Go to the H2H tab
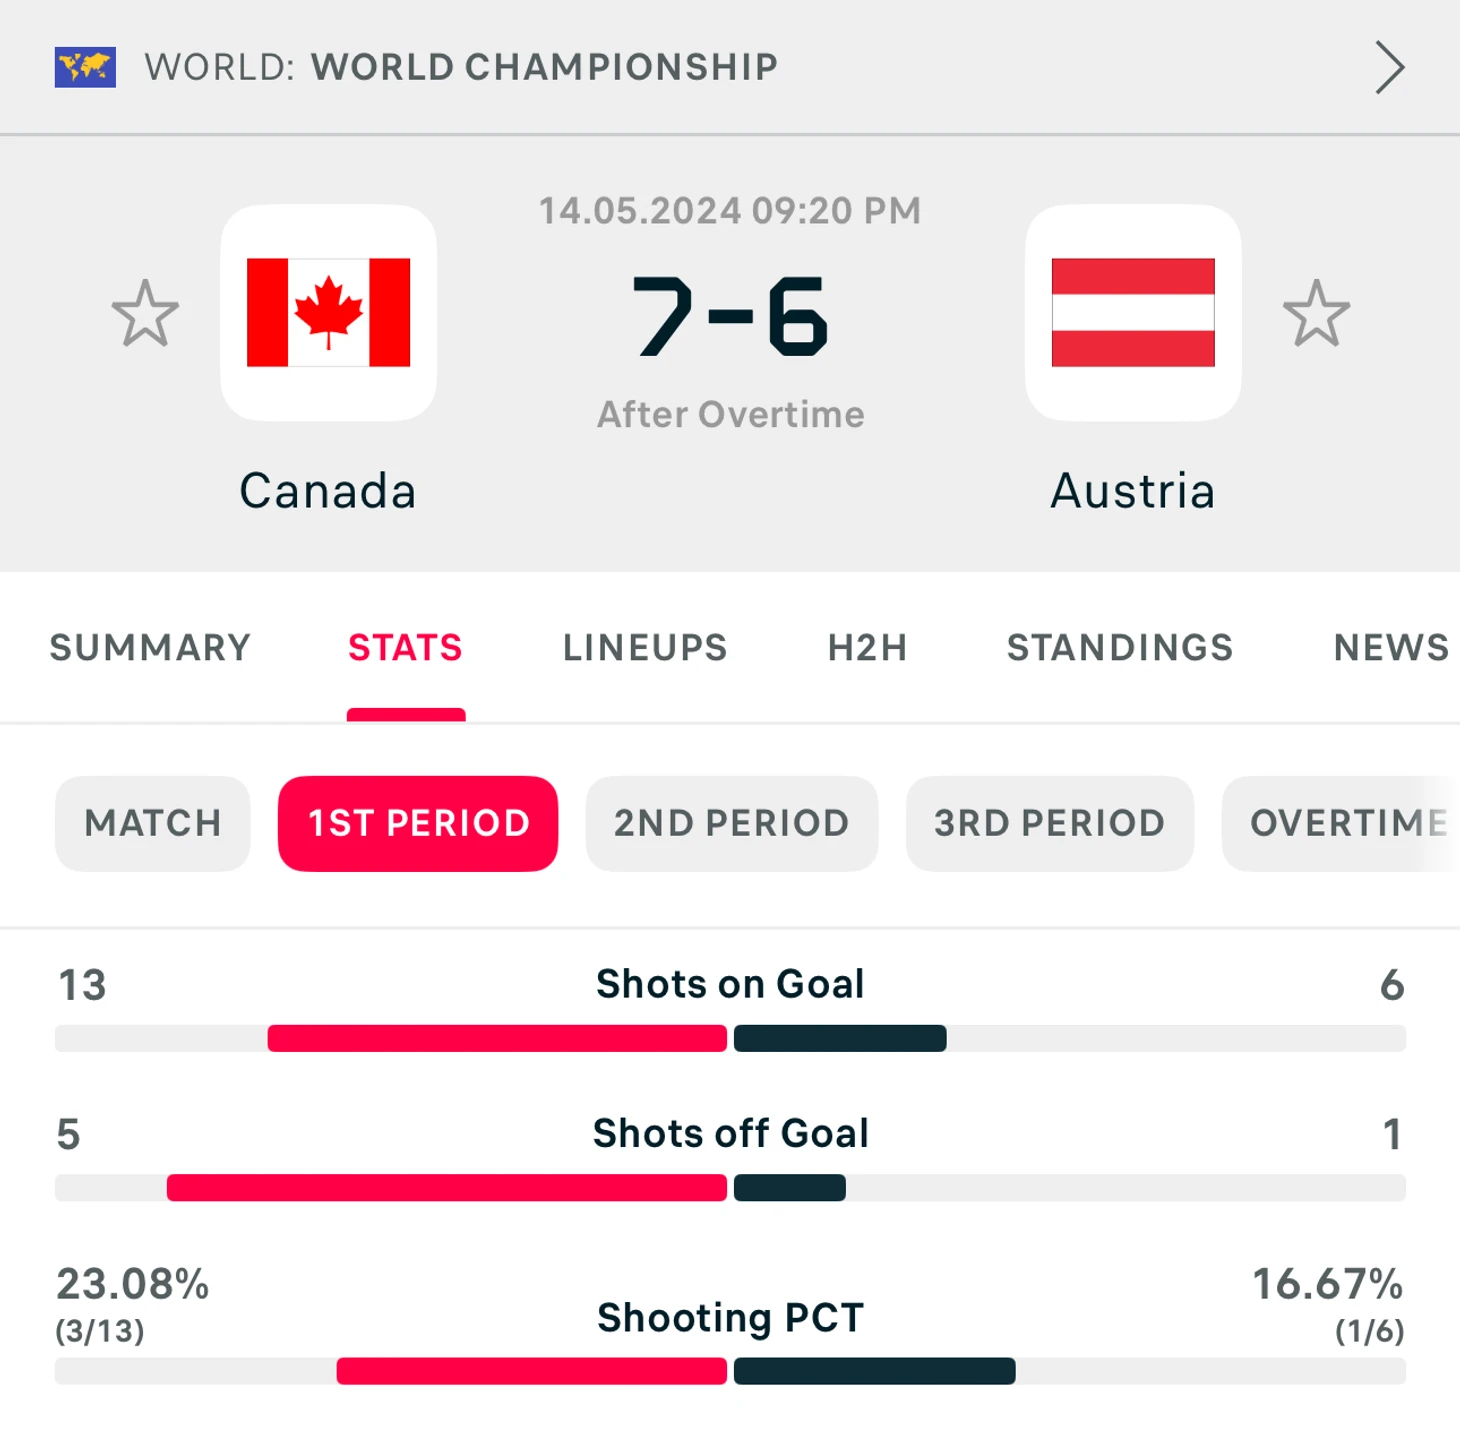 pos(867,648)
